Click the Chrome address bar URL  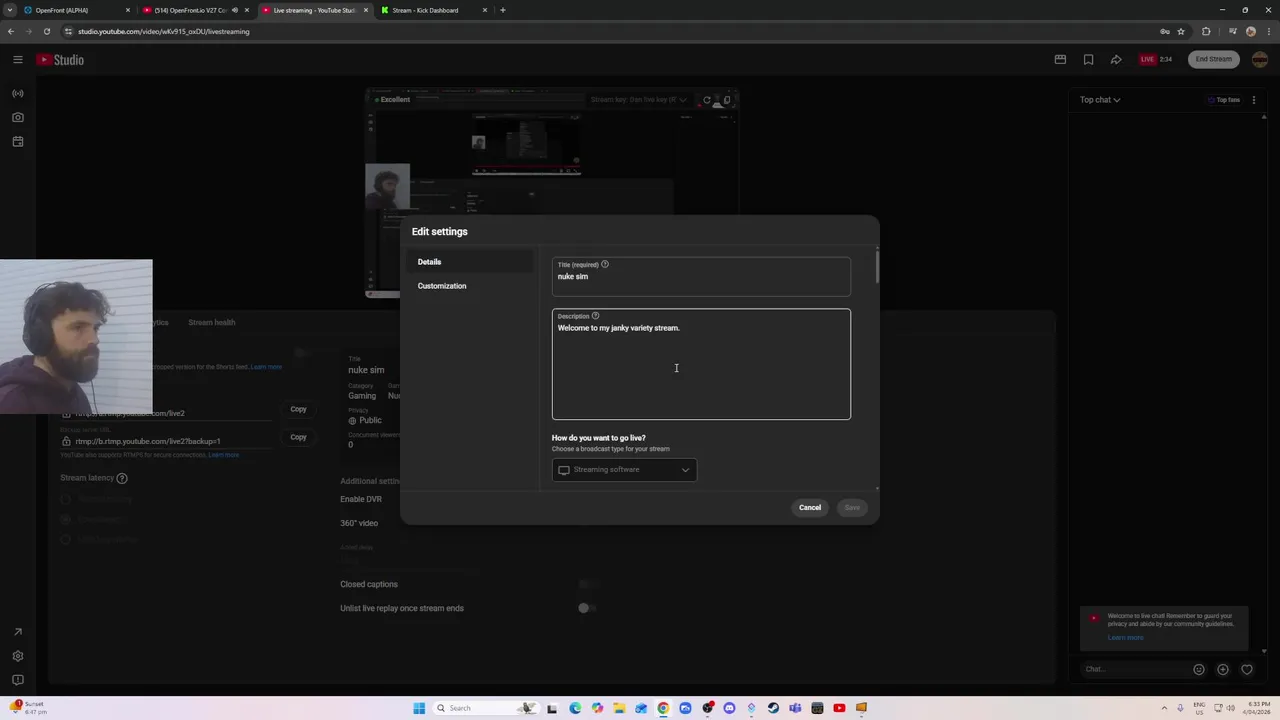[164, 31]
